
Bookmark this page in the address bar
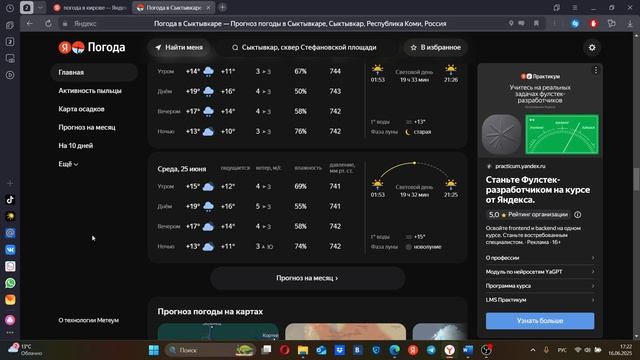tap(536, 24)
